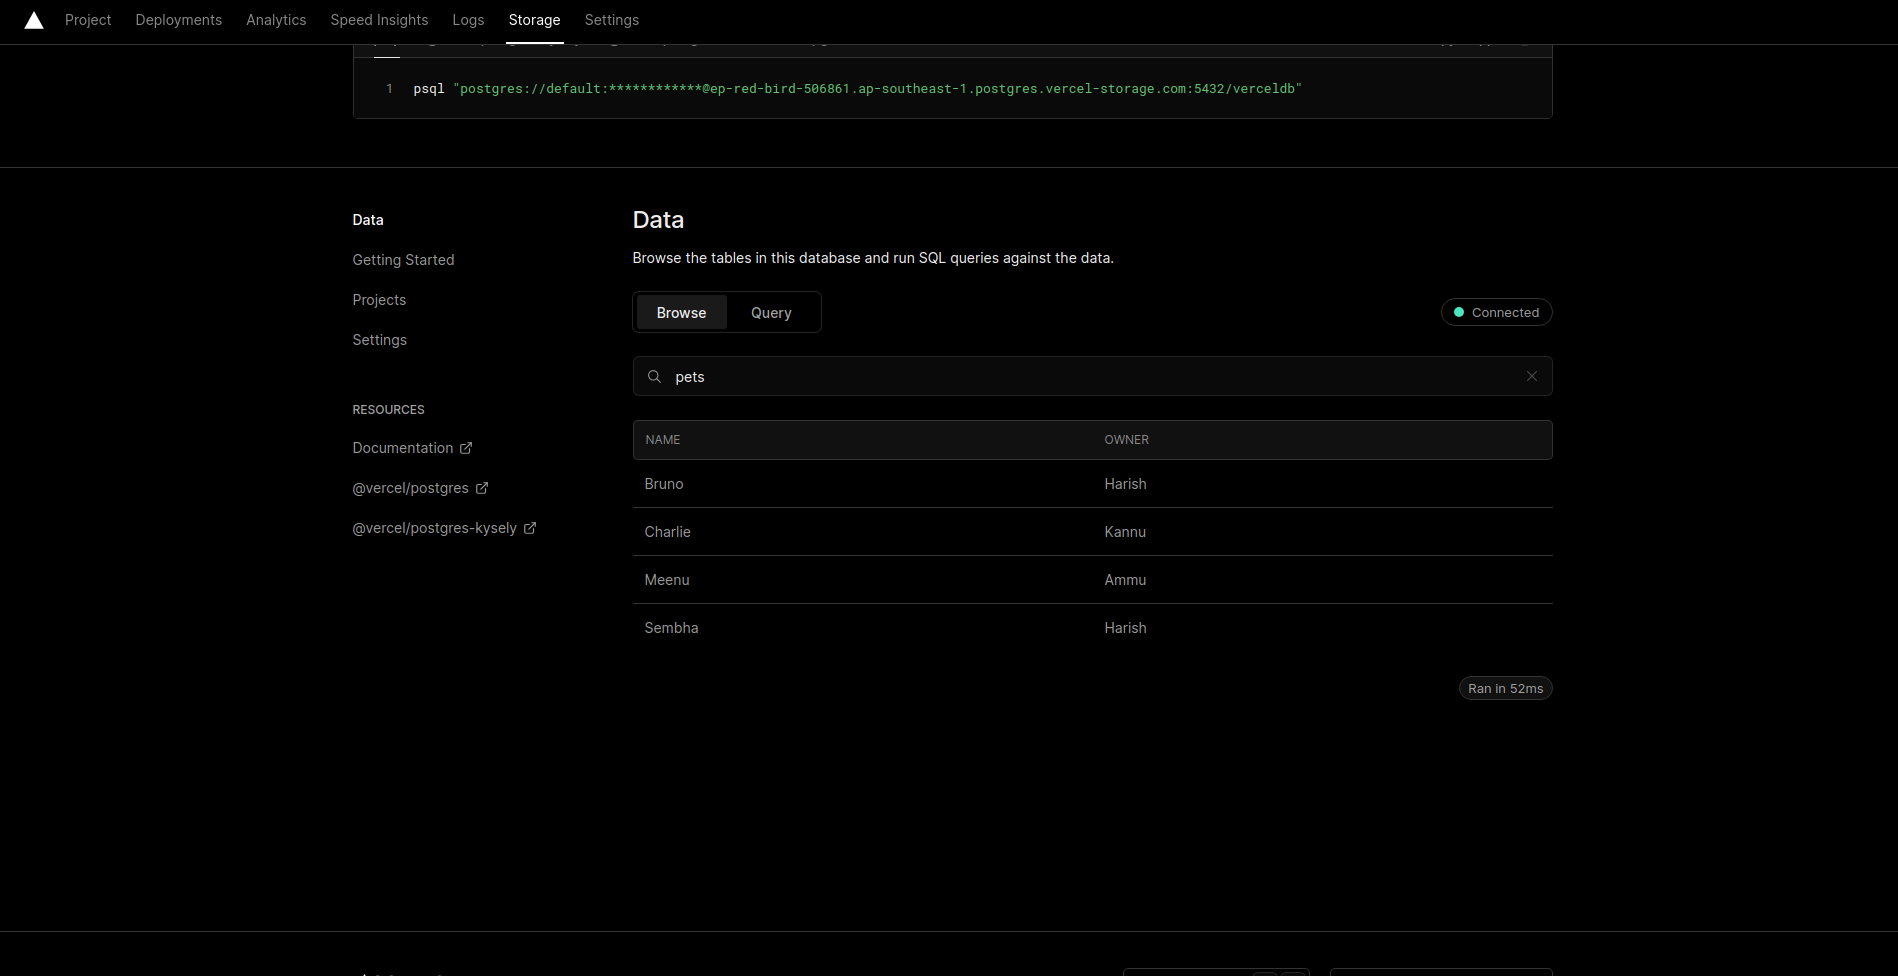Select the Meenu name cell

(667, 580)
